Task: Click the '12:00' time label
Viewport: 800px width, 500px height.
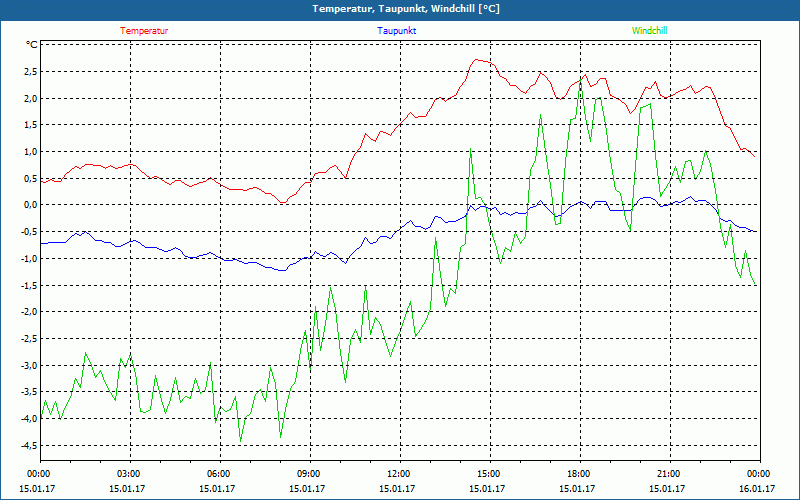Action: click(x=401, y=474)
